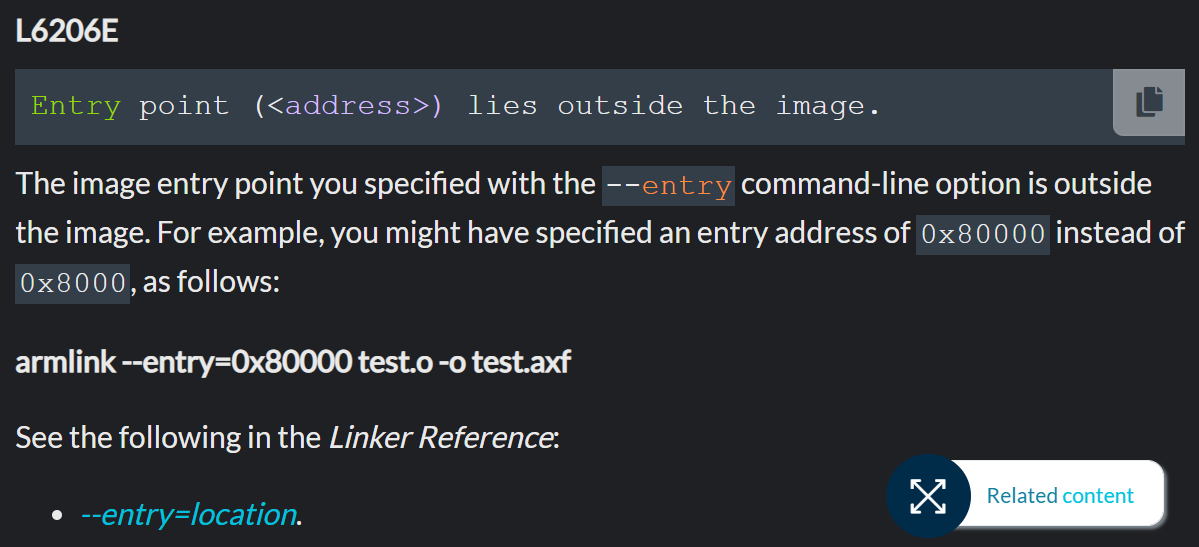Click the bullet before --entry=location
This screenshot has width=1199, height=547.
(x=56, y=516)
